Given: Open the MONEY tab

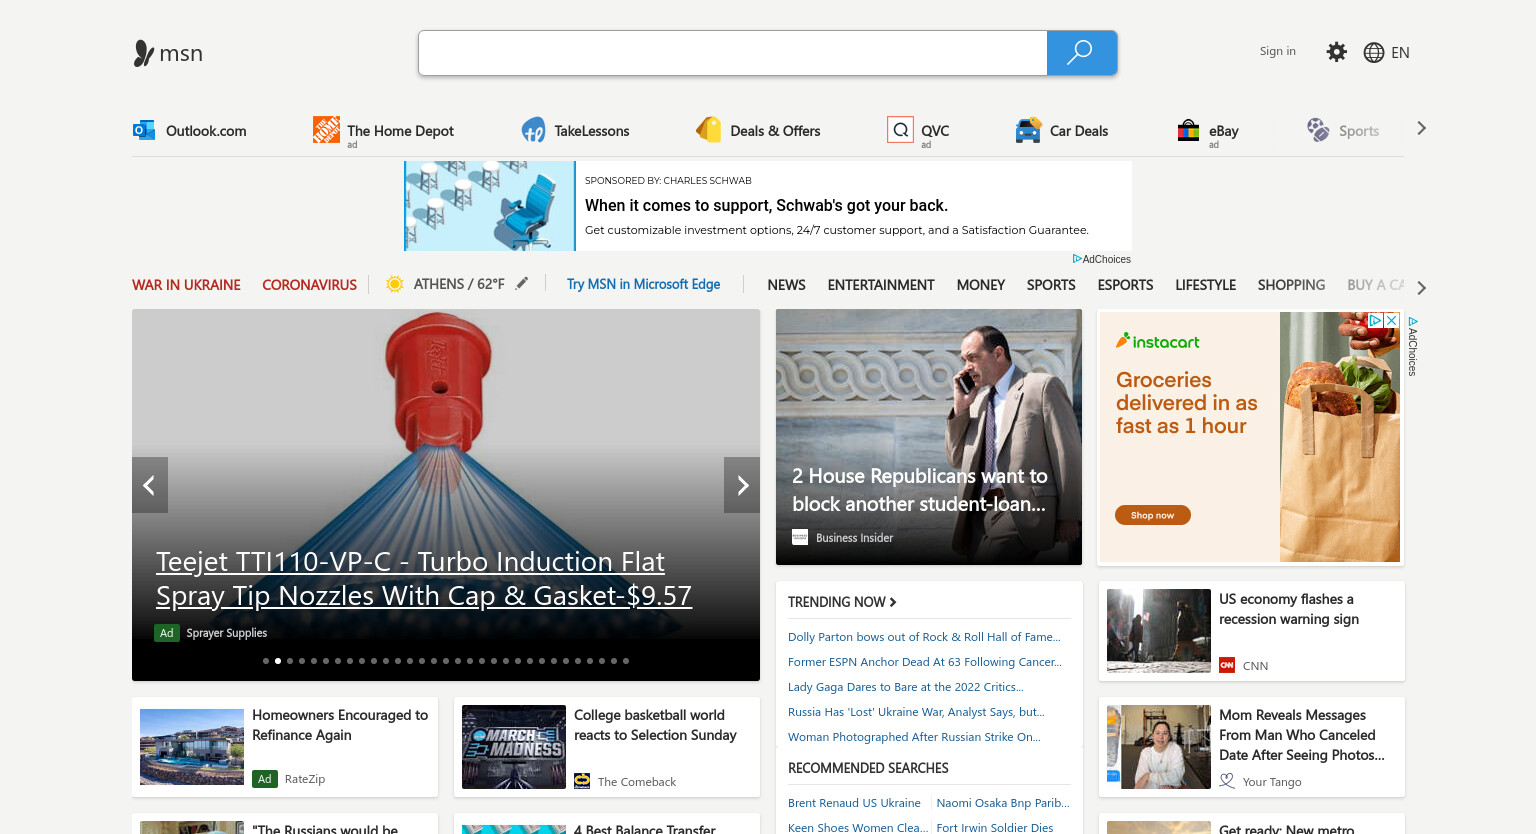Looking at the screenshot, I should tap(980, 285).
